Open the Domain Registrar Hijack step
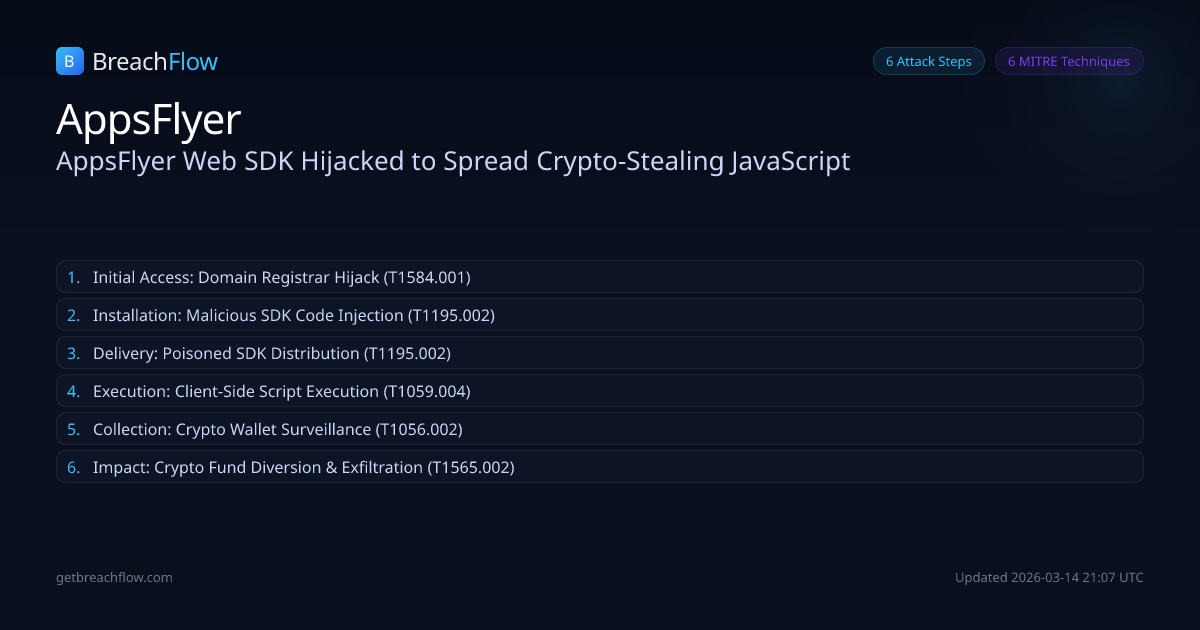The height and width of the screenshot is (630, 1200). tap(281, 277)
